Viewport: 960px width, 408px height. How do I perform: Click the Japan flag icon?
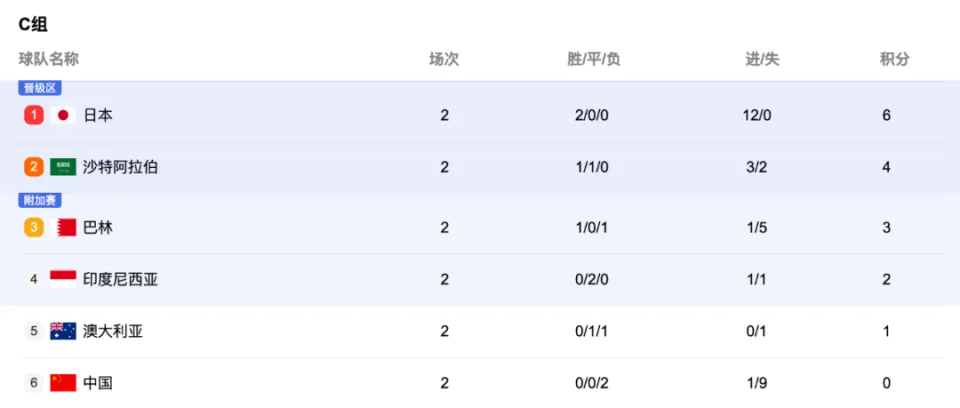(x=63, y=115)
